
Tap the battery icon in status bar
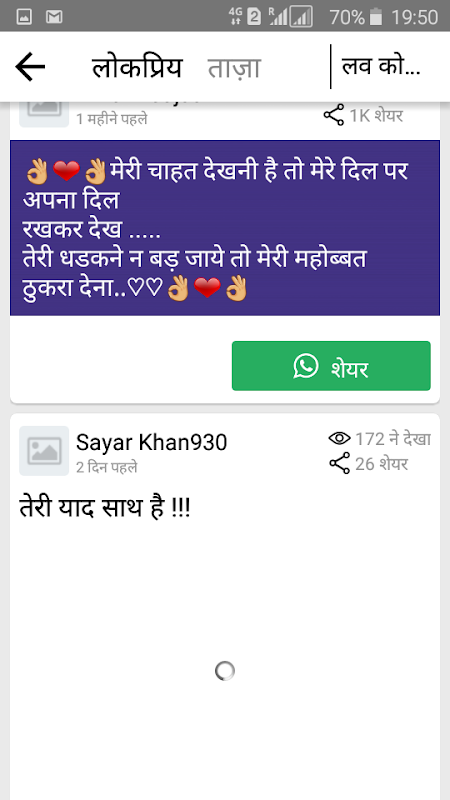(x=376, y=17)
